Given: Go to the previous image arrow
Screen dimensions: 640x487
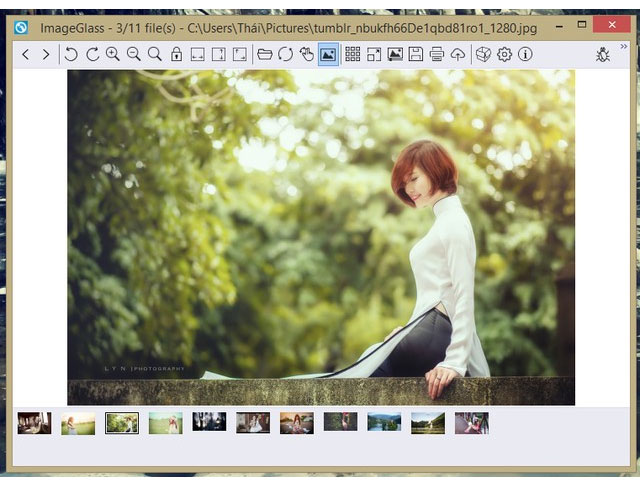Looking at the screenshot, I should point(26,54).
